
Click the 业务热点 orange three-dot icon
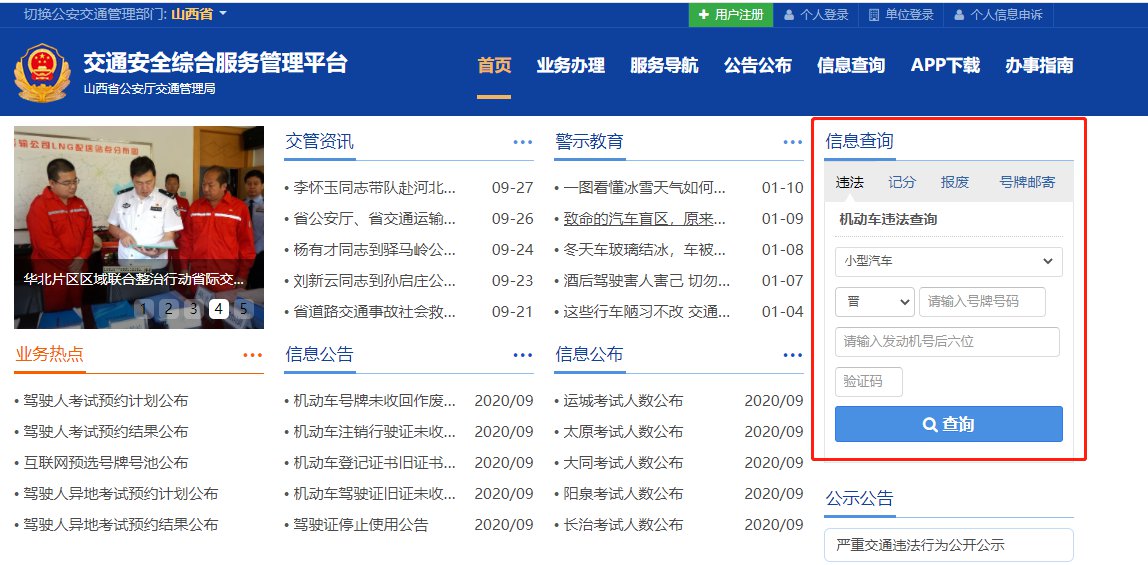(x=252, y=355)
